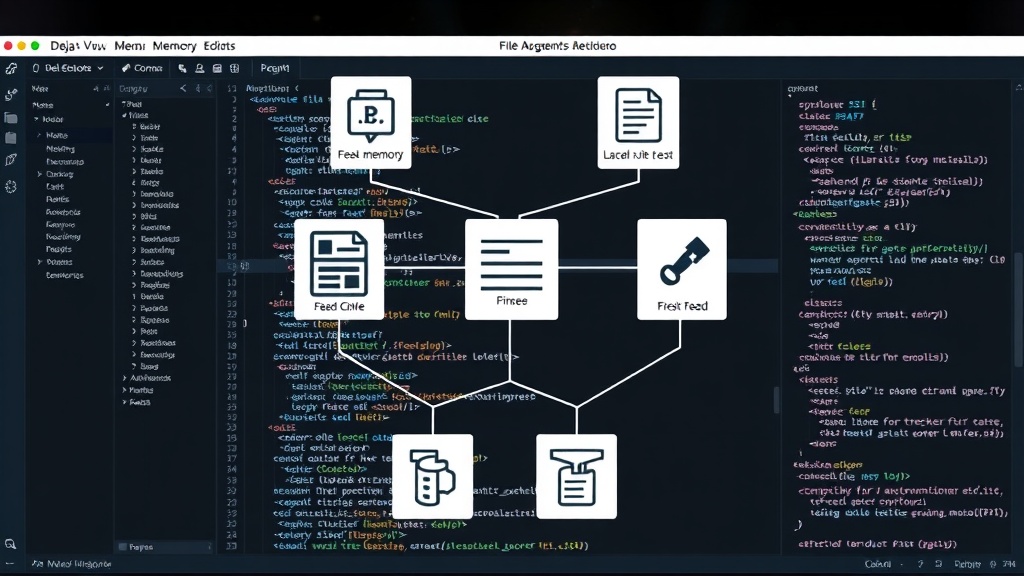Open the Del Ediote dropdown in toolbar

click(x=68, y=68)
